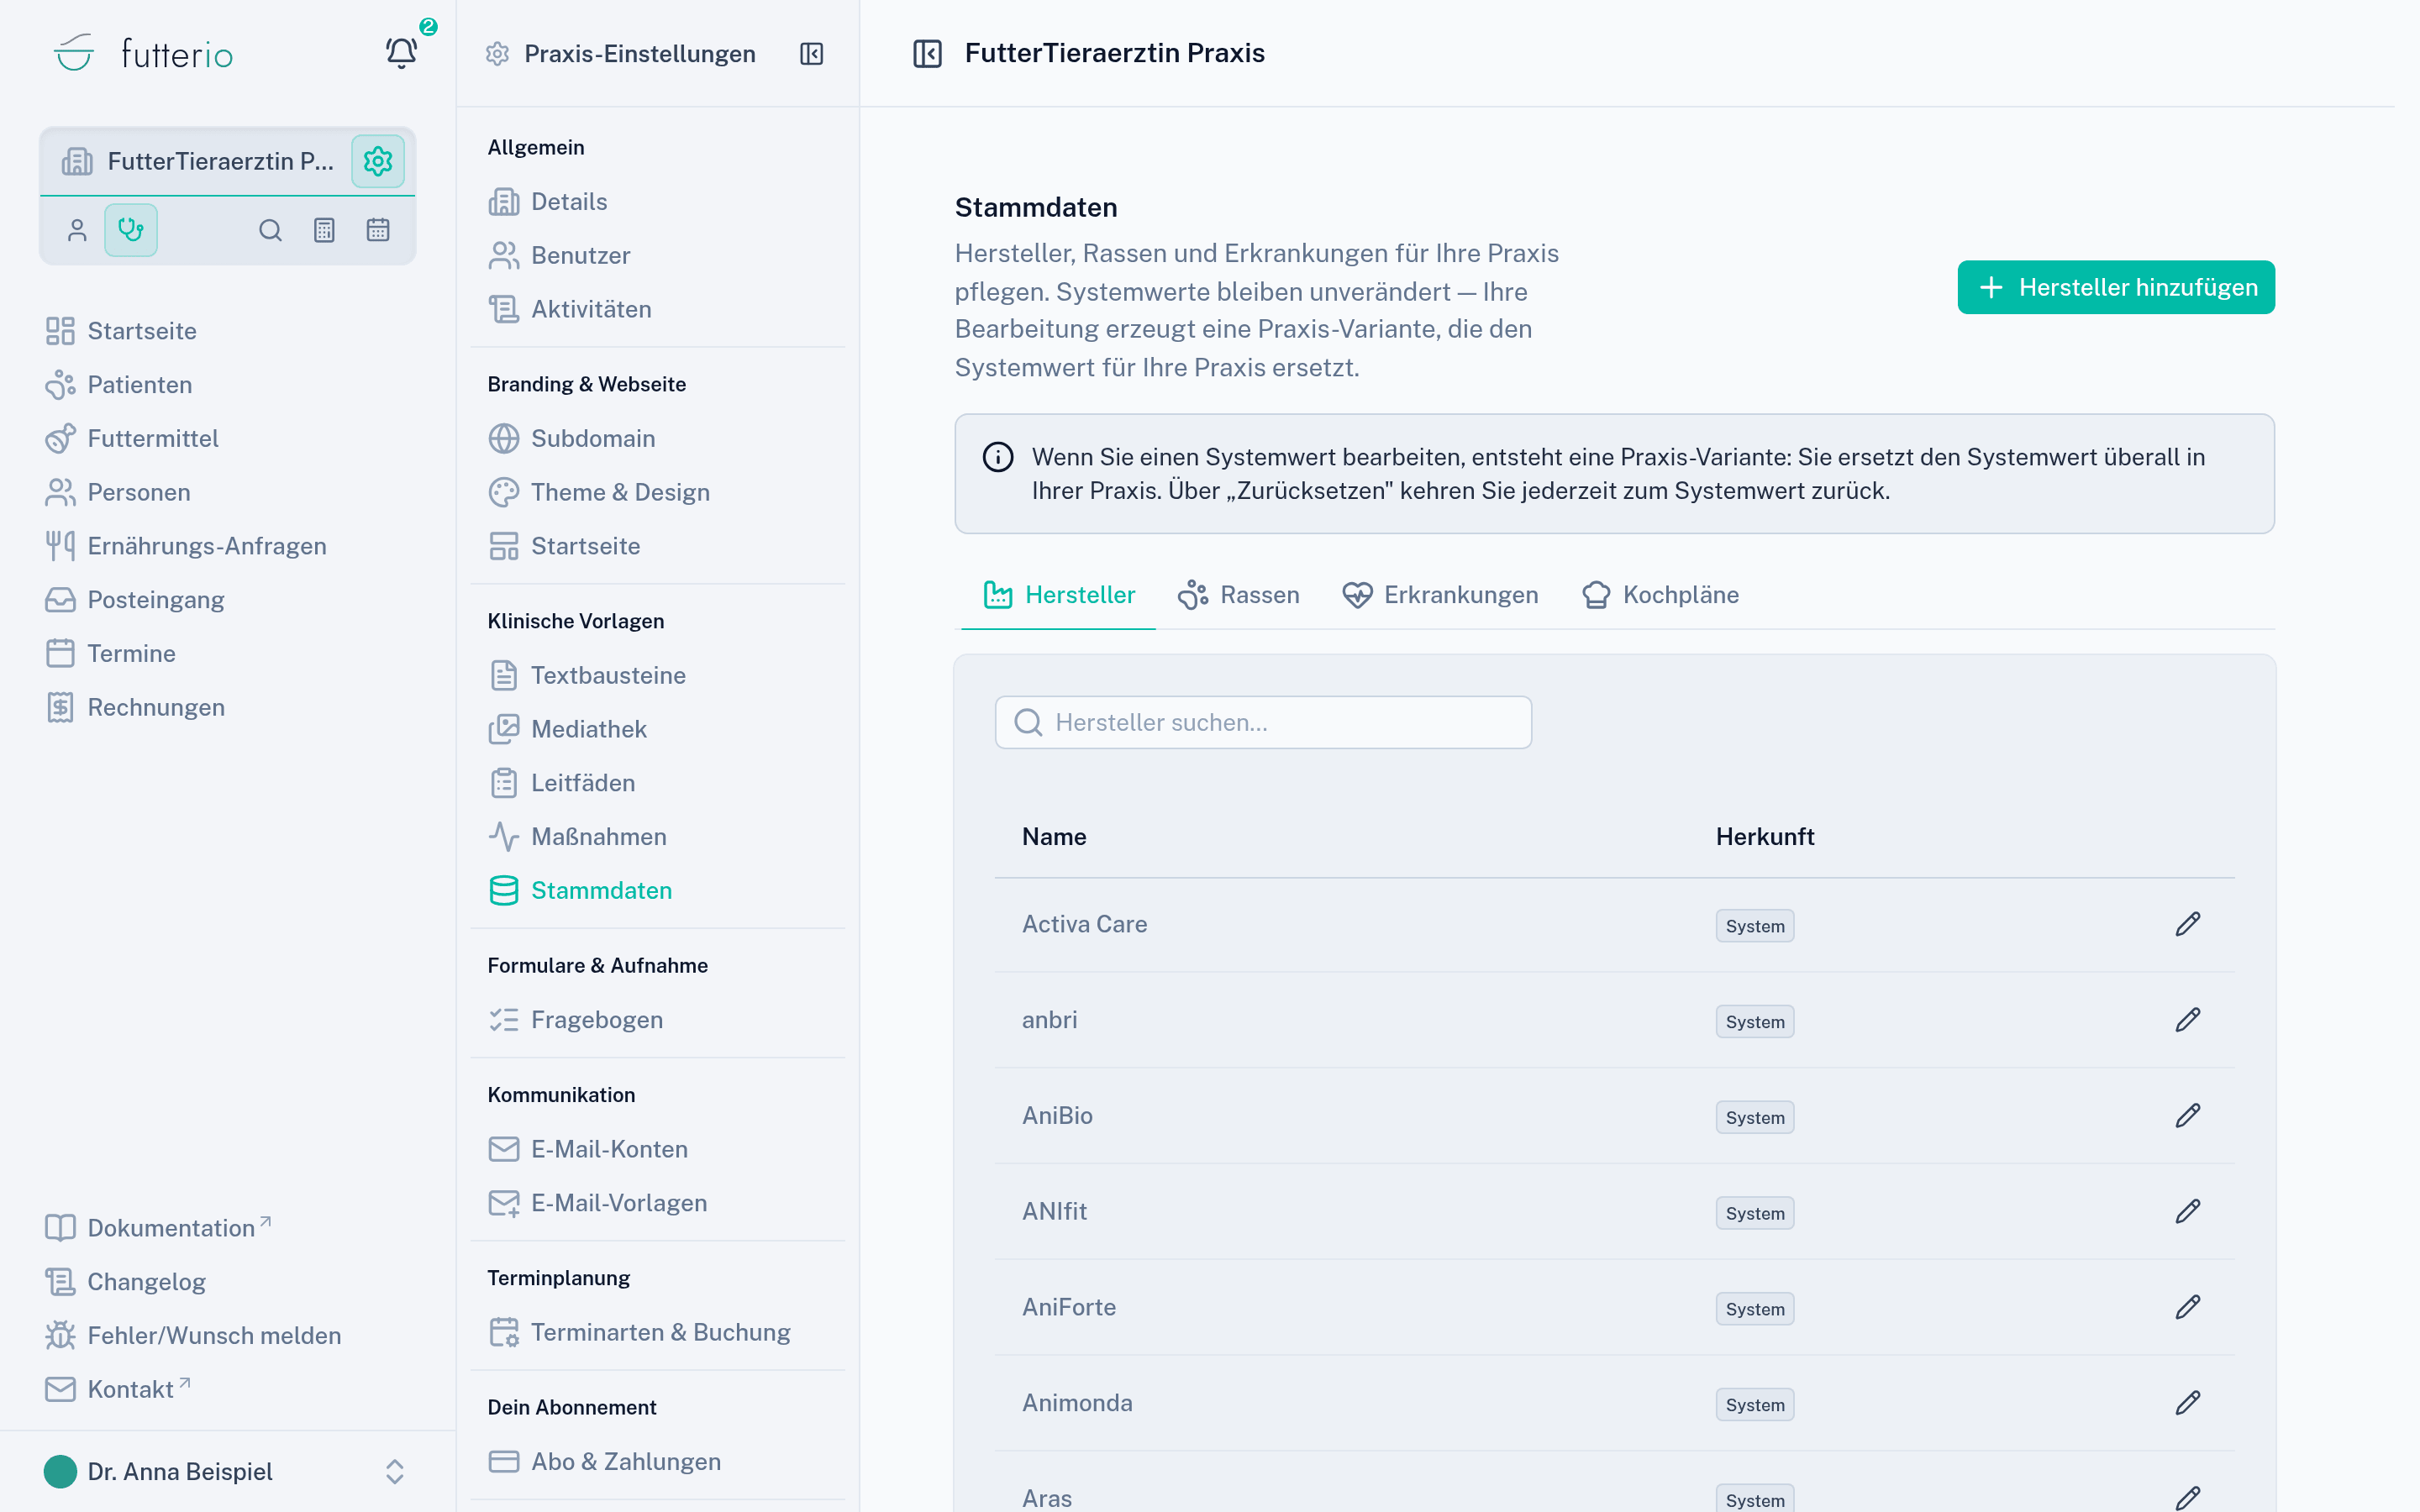
Task: Click the futterio logo
Action: click(x=143, y=53)
